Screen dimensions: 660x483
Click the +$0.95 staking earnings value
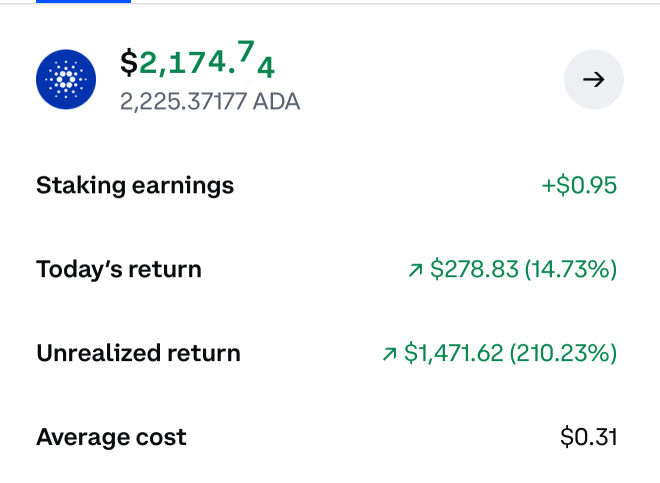coord(579,185)
